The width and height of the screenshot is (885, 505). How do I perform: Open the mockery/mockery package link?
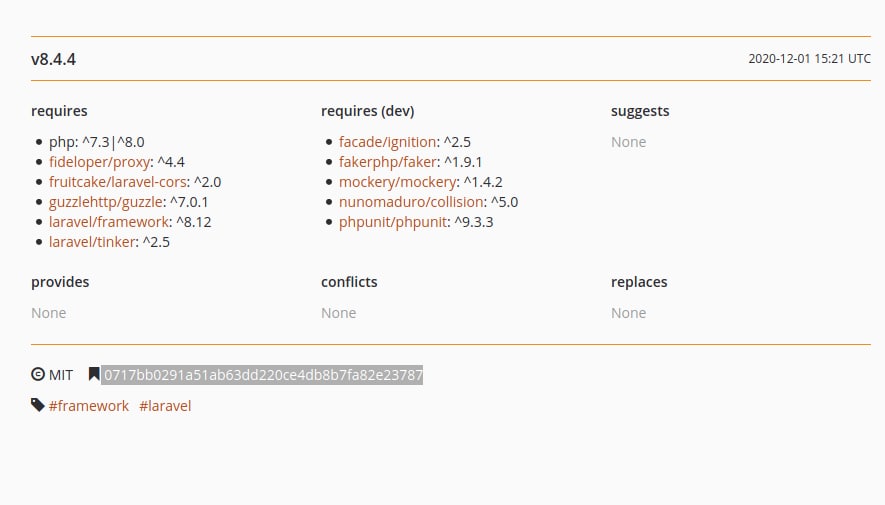click(x=398, y=182)
